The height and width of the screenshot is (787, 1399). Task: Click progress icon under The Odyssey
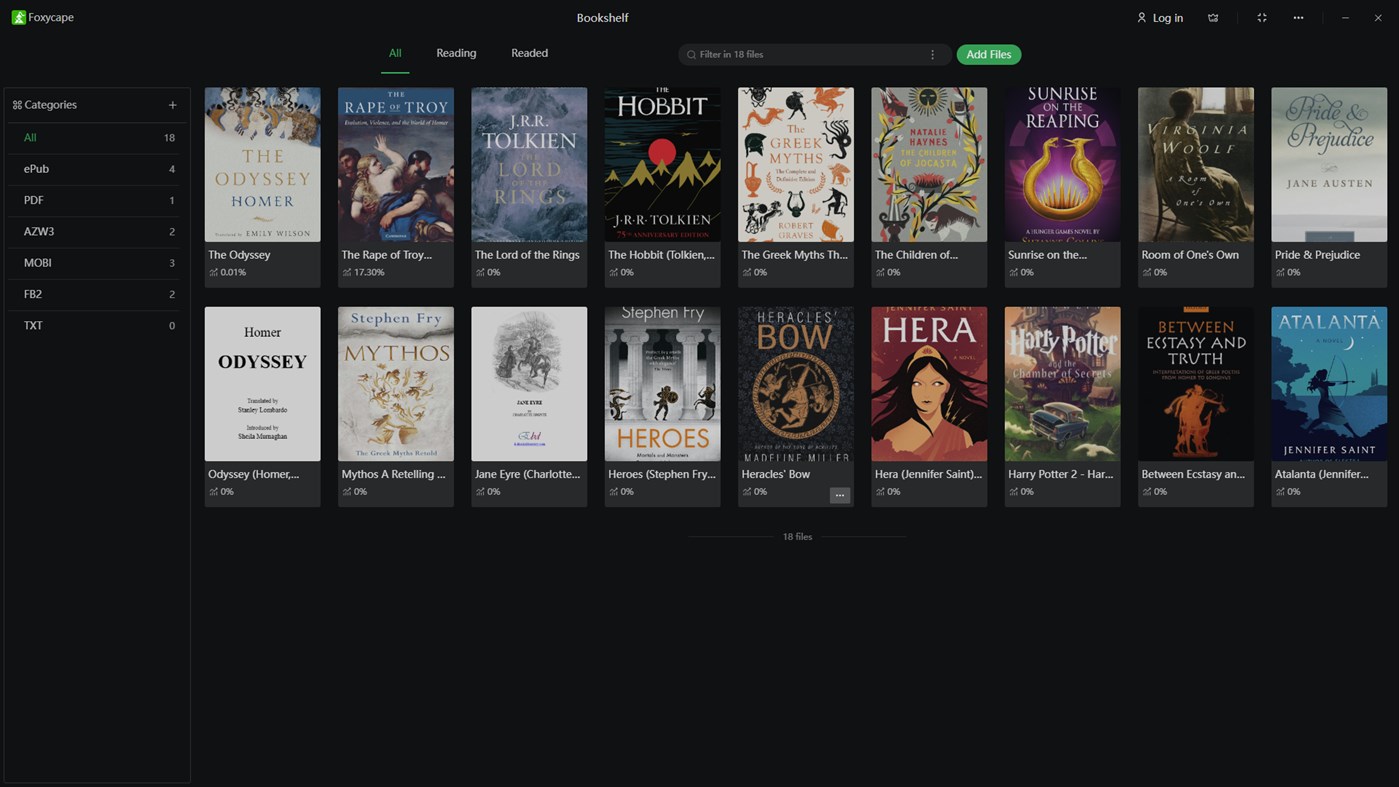[x=213, y=272]
